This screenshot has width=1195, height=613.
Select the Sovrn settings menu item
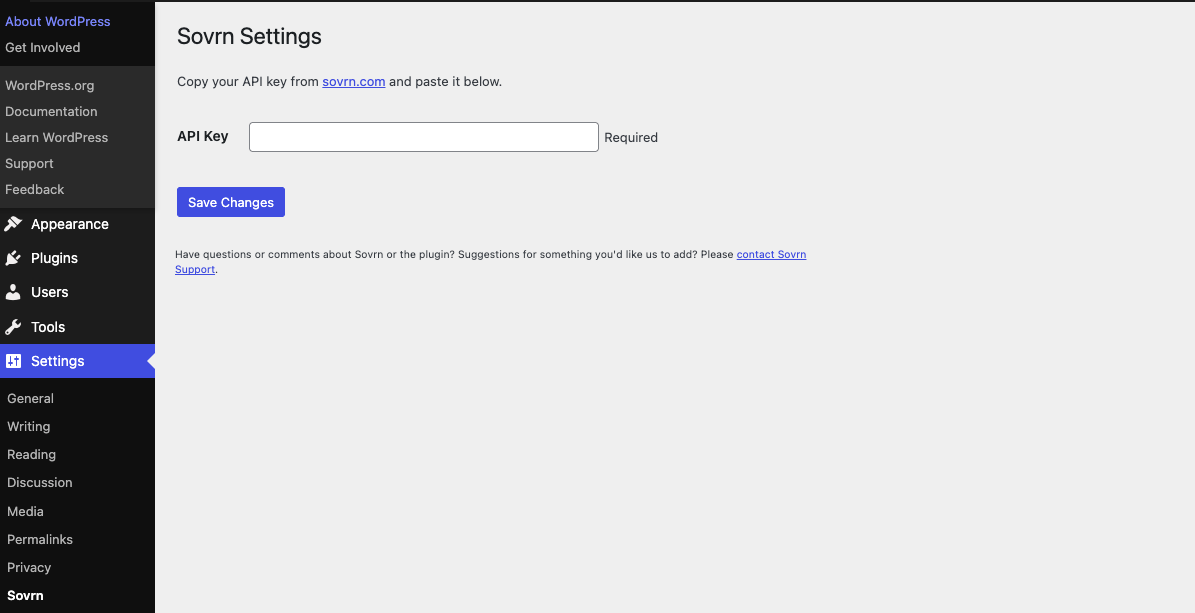(x=24, y=595)
